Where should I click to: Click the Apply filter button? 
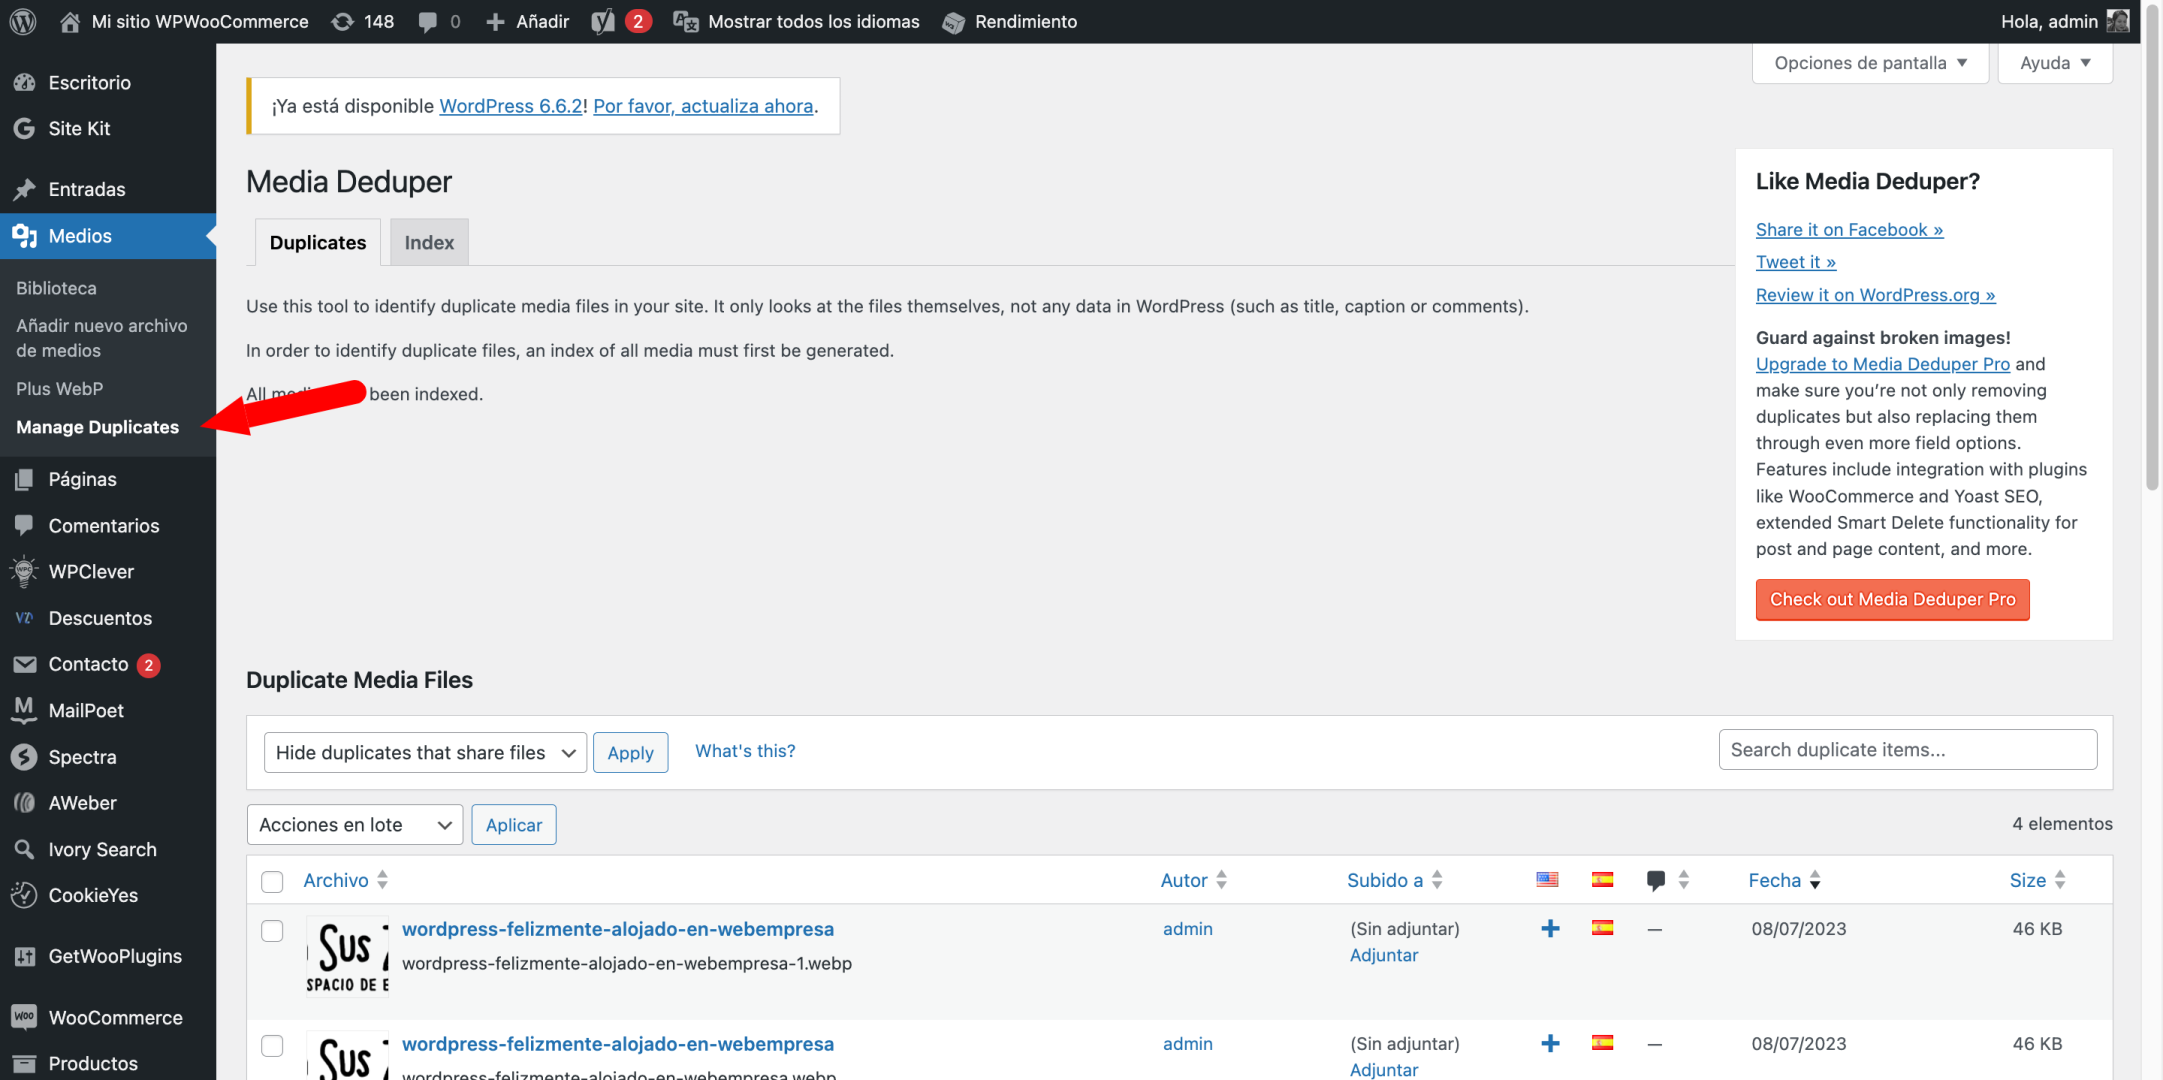coord(630,753)
